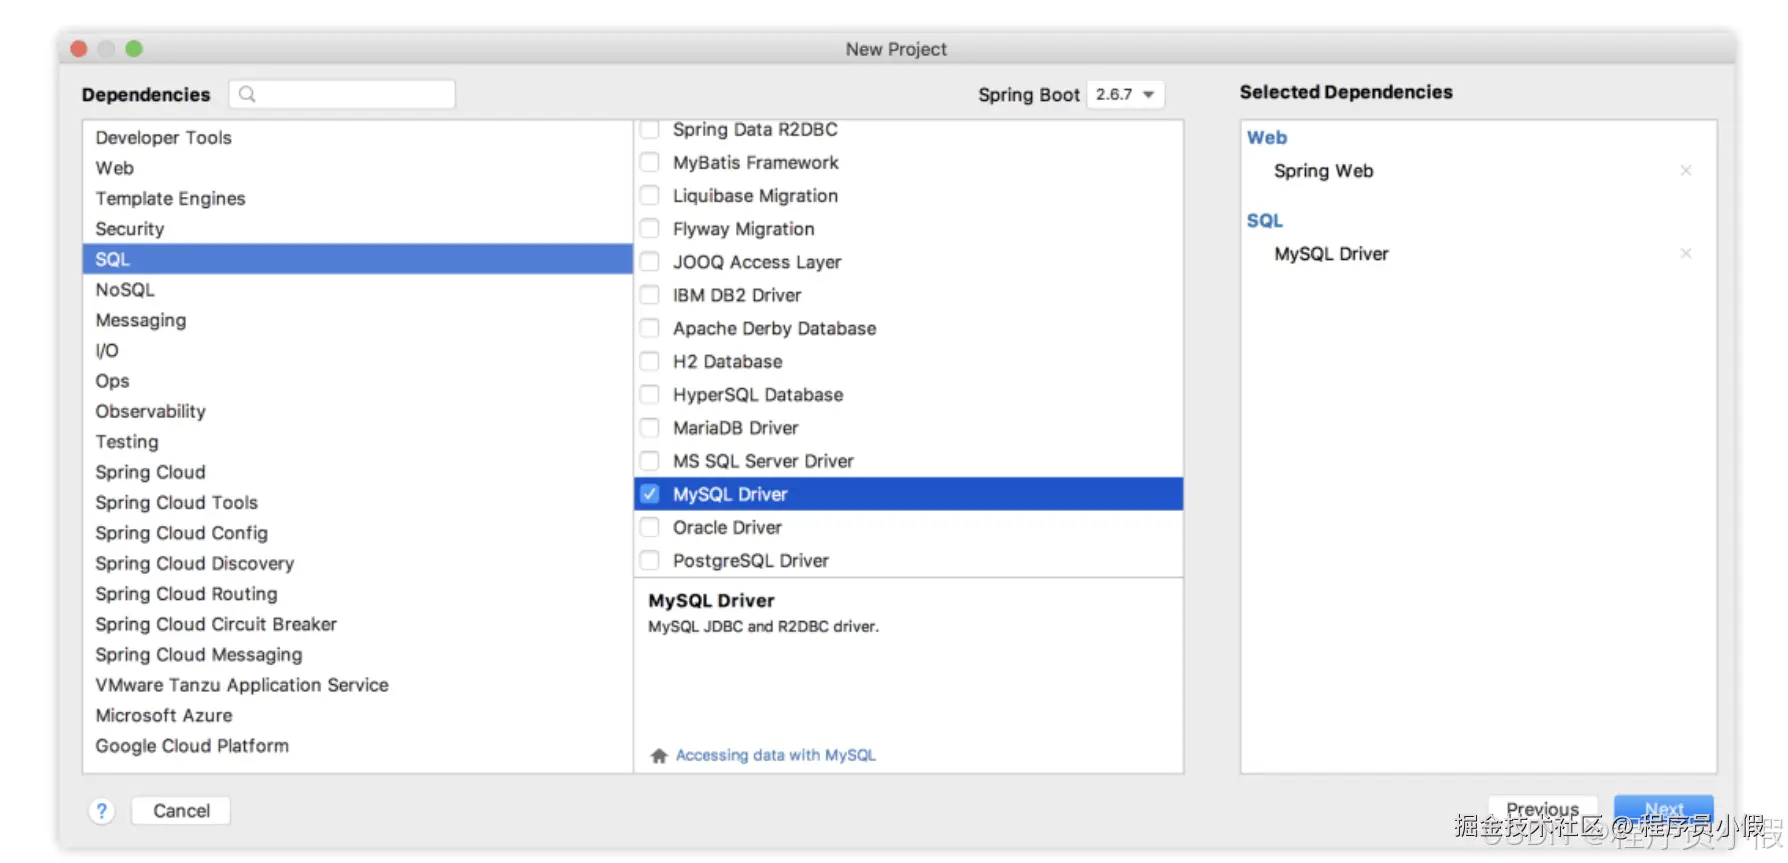Click the help question mark icon
Image resolution: width=1788 pixels, height=863 pixels.
tap(102, 811)
